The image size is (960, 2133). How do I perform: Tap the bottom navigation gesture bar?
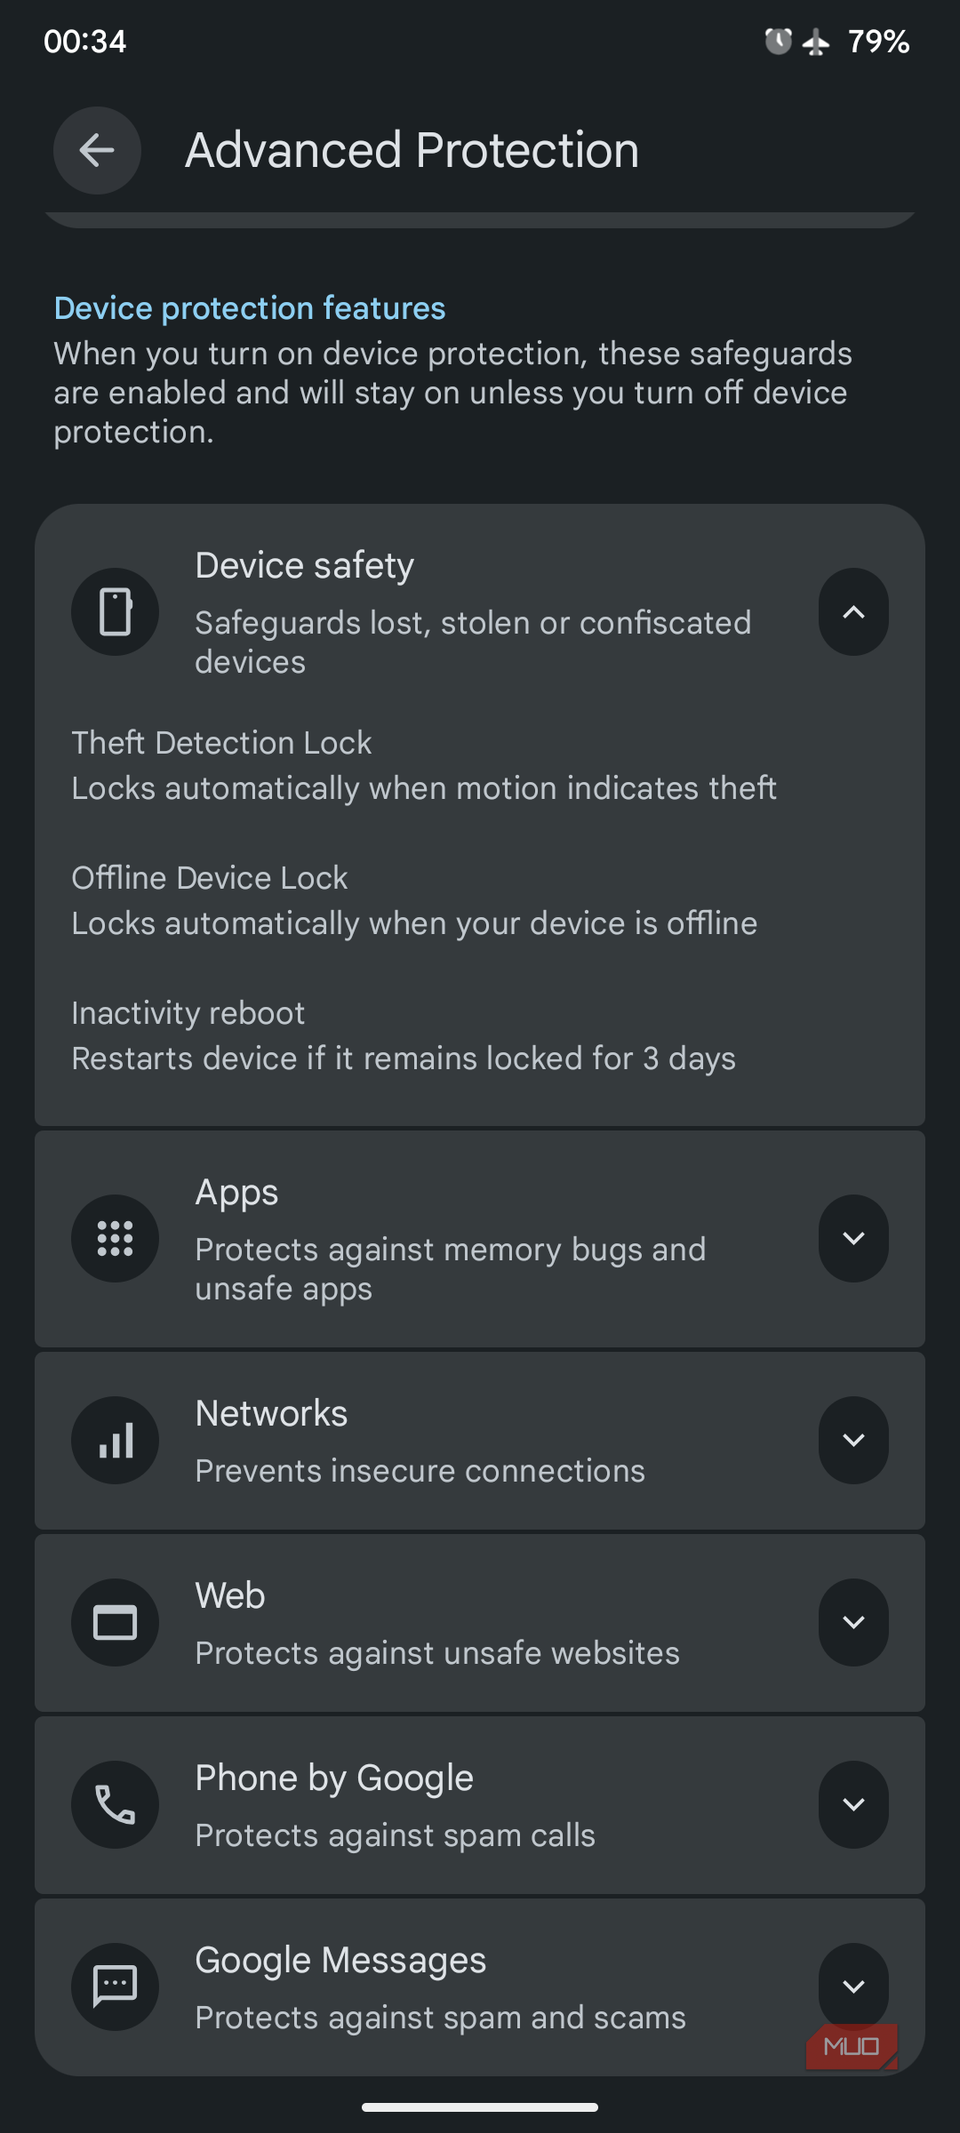point(480,2107)
